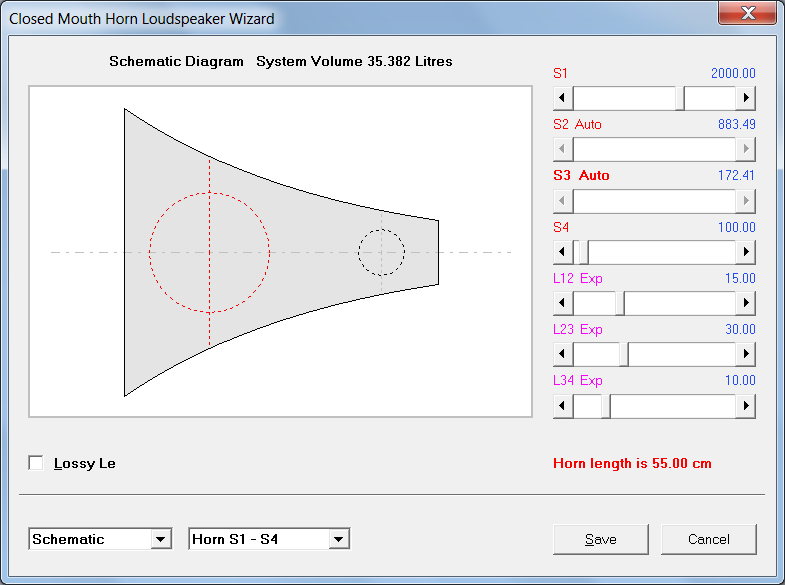Click the System Volume 35.382 Litres text

tap(354, 61)
